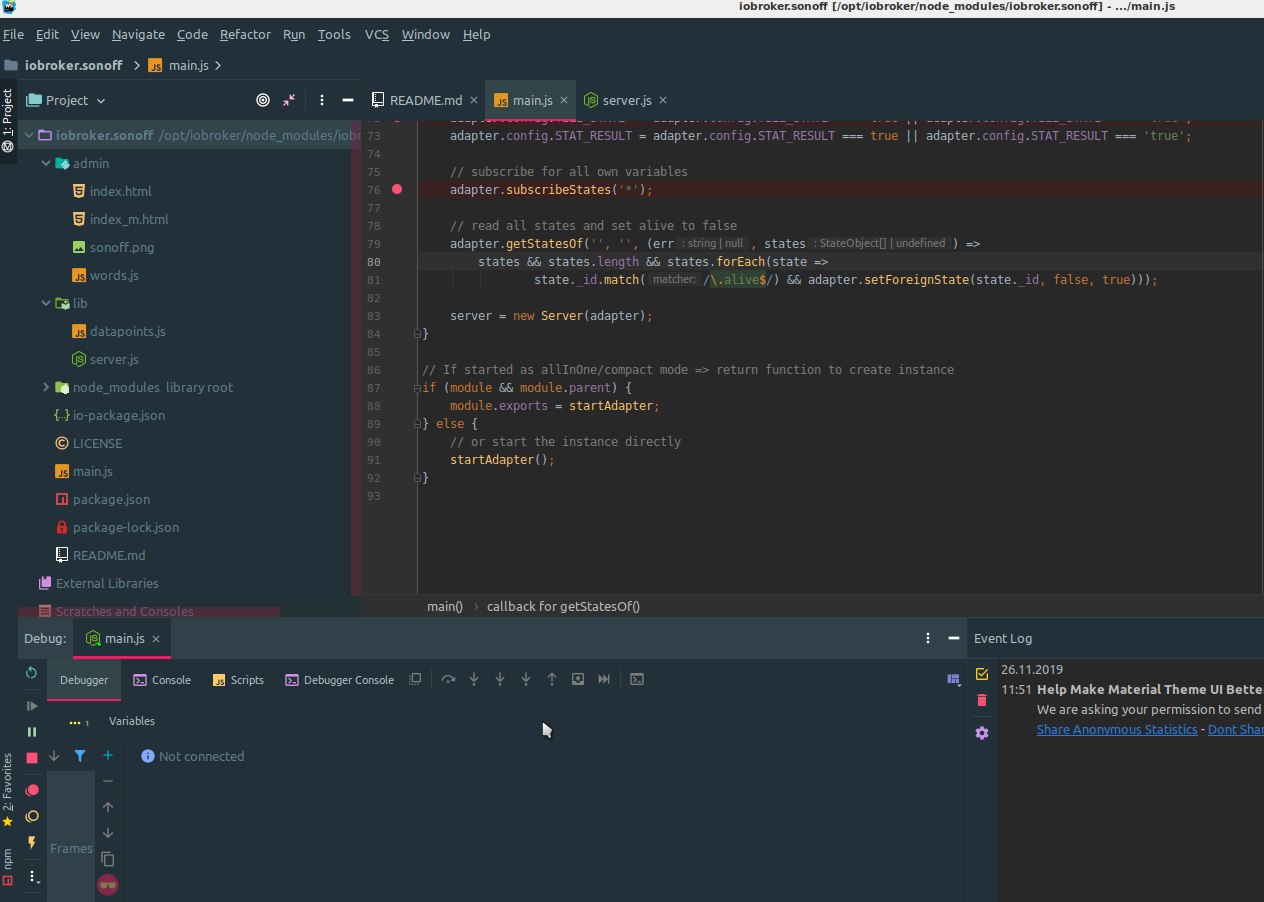1264x902 pixels.
Task: Pause the debugged program
Action: click(x=32, y=732)
